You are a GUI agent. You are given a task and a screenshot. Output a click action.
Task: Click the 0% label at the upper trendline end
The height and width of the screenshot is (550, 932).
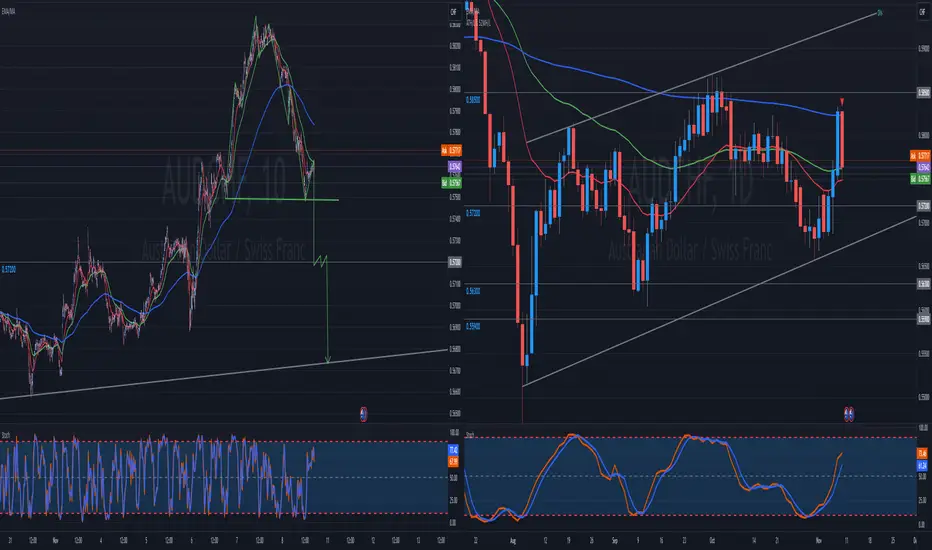(880, 12)
